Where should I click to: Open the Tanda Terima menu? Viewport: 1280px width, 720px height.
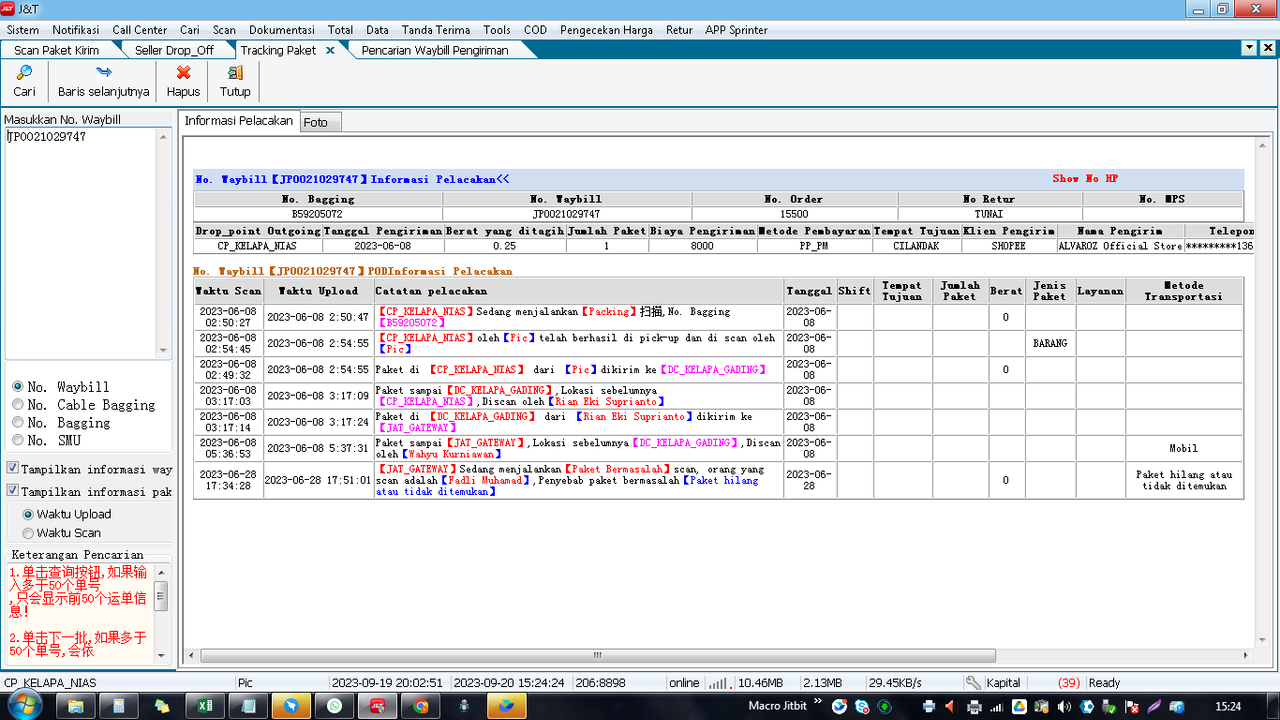tap(436, 30)
